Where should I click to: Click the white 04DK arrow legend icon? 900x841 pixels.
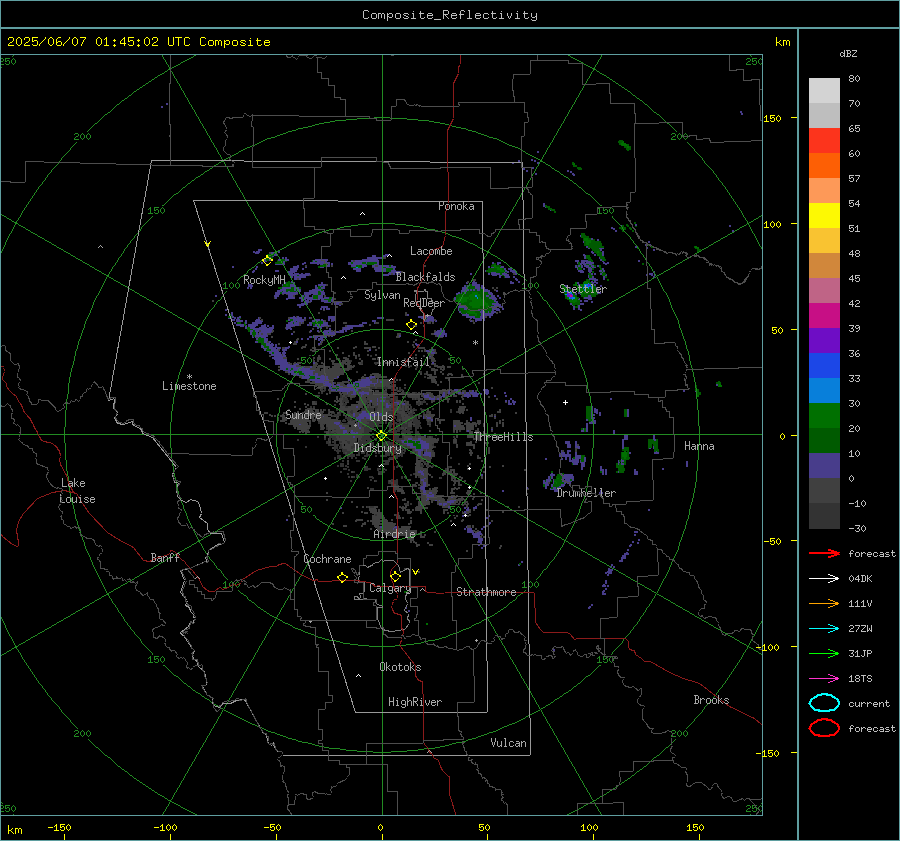824,578
